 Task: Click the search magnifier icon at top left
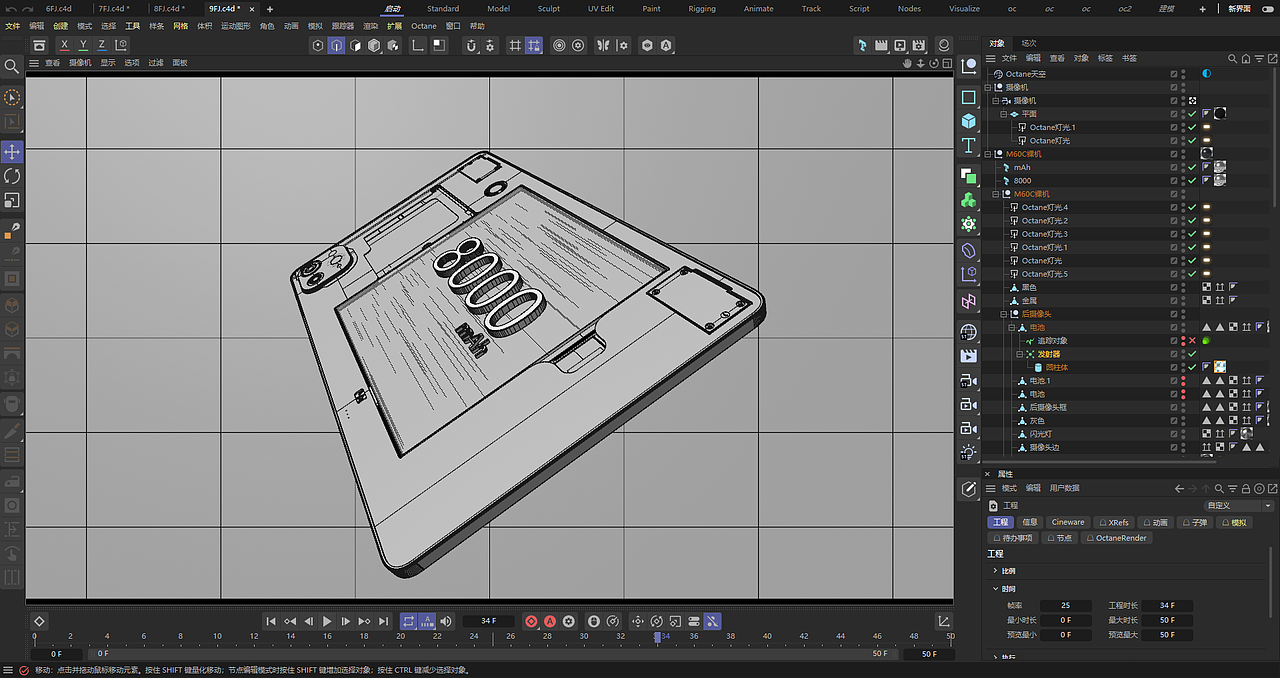click(x=12, y=66)
